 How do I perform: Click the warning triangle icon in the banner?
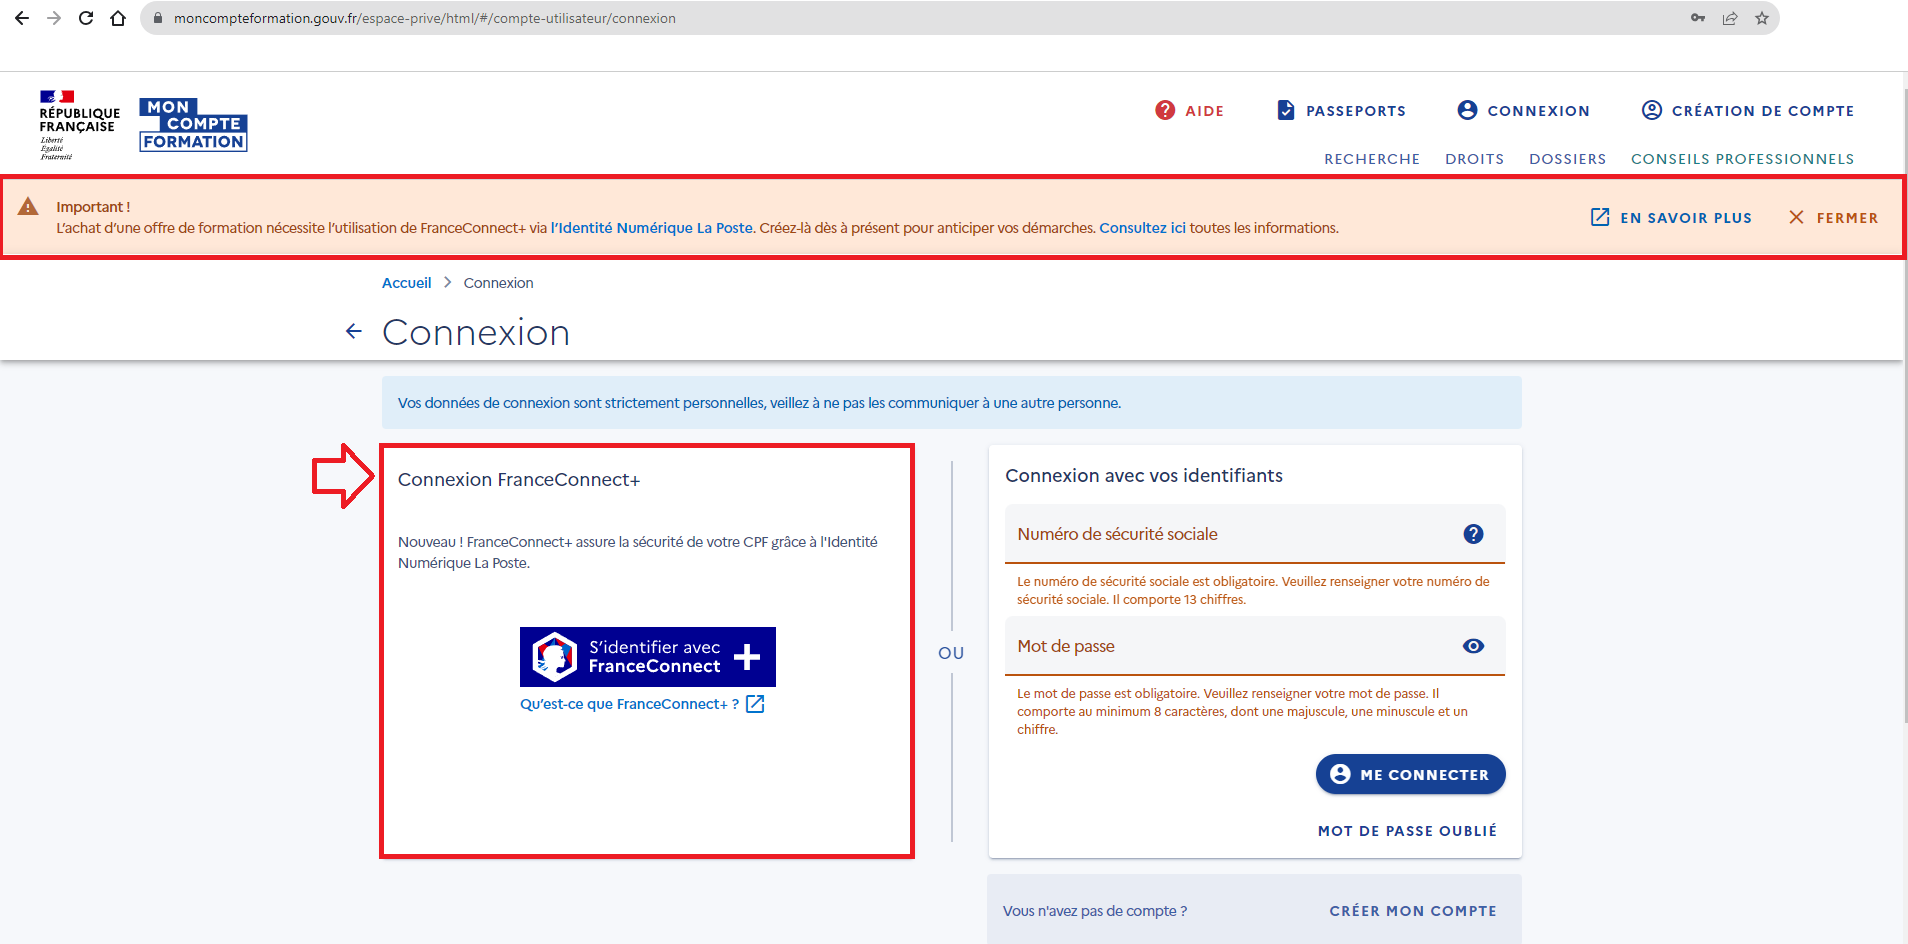click(x=28, y=207)
